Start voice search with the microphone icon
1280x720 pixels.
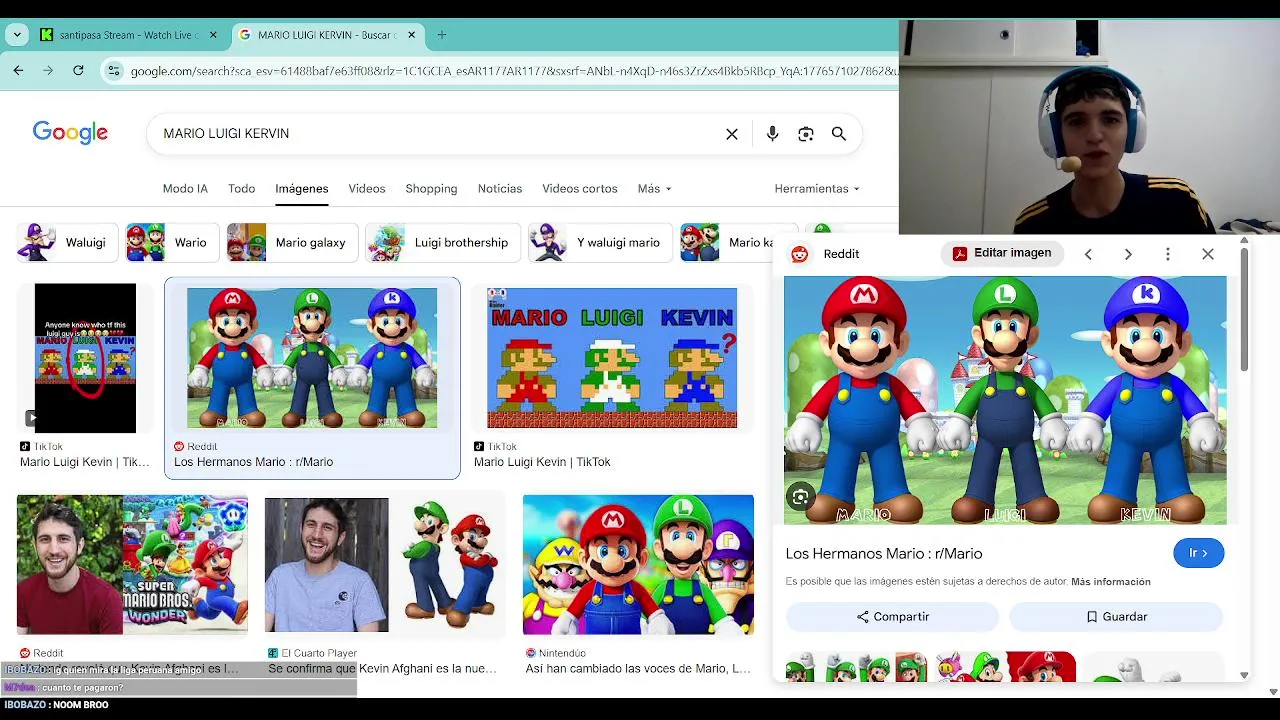772,134
